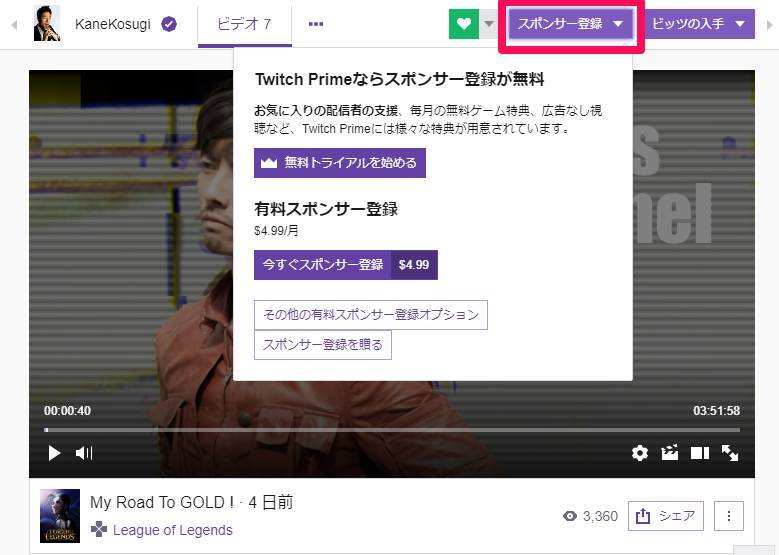Click the 有料スポンサー登録 heading
The width and height of the screenshot is (779, 555).
pyautogui.click(x=326, y=209)
